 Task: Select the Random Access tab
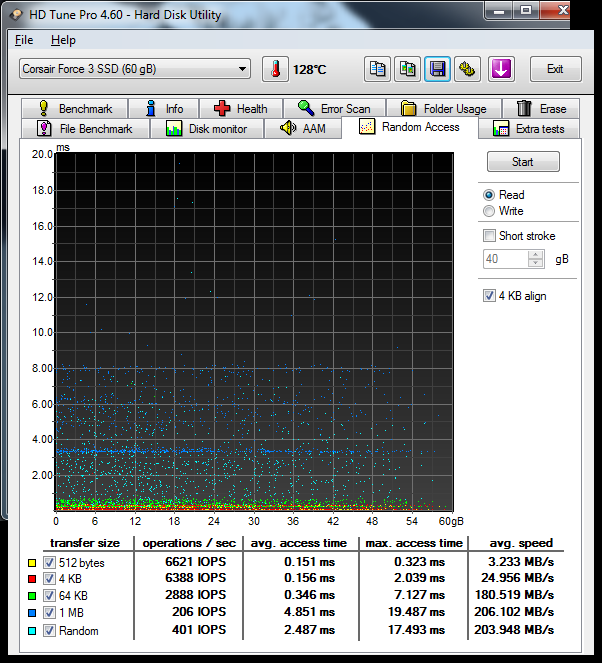410,127
